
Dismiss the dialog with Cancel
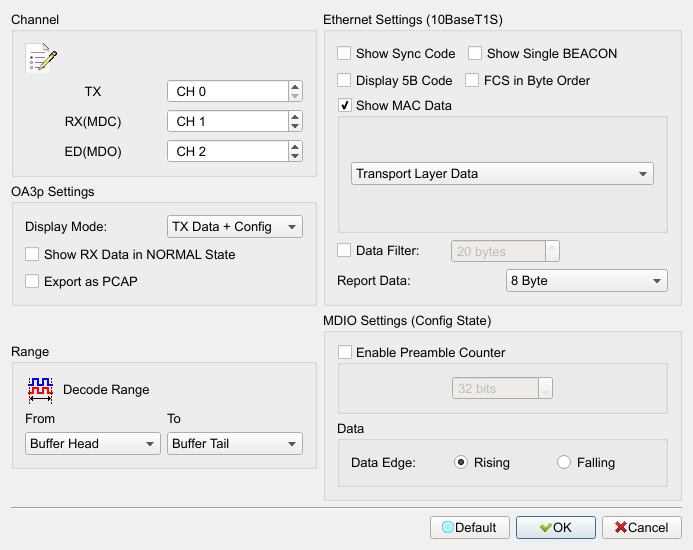point(642,527)
